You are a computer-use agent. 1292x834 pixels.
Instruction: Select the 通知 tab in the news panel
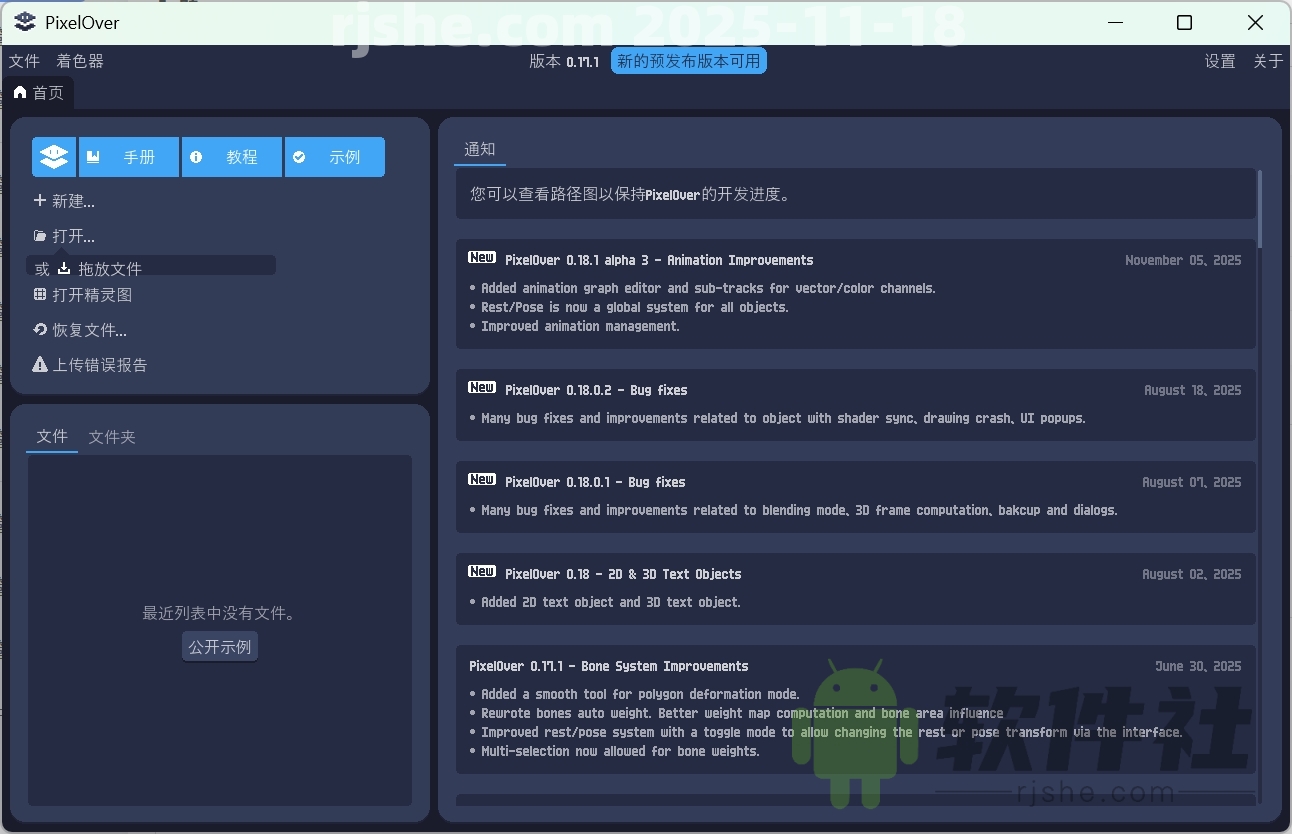[x=480, y=148]
